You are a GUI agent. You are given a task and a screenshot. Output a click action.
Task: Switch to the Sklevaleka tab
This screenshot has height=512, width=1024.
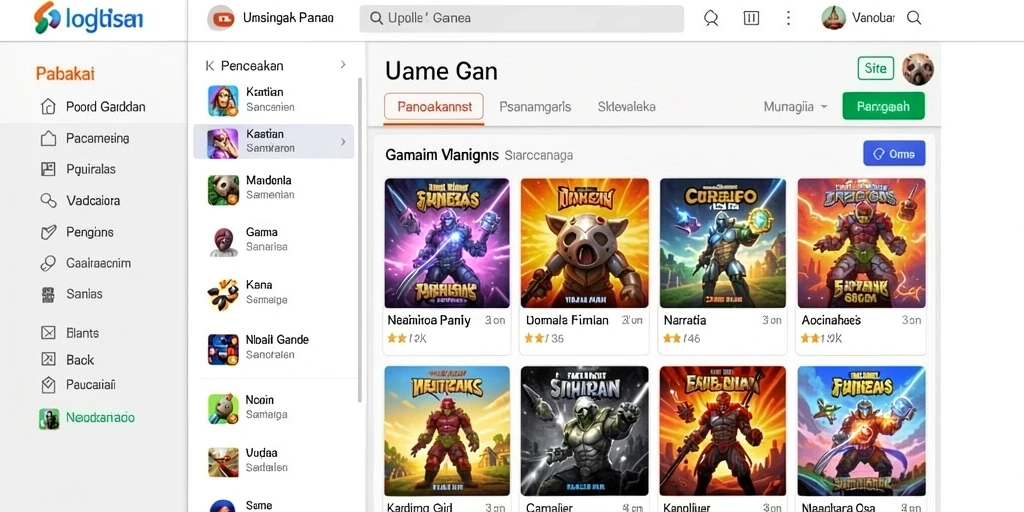click(626, 106)
